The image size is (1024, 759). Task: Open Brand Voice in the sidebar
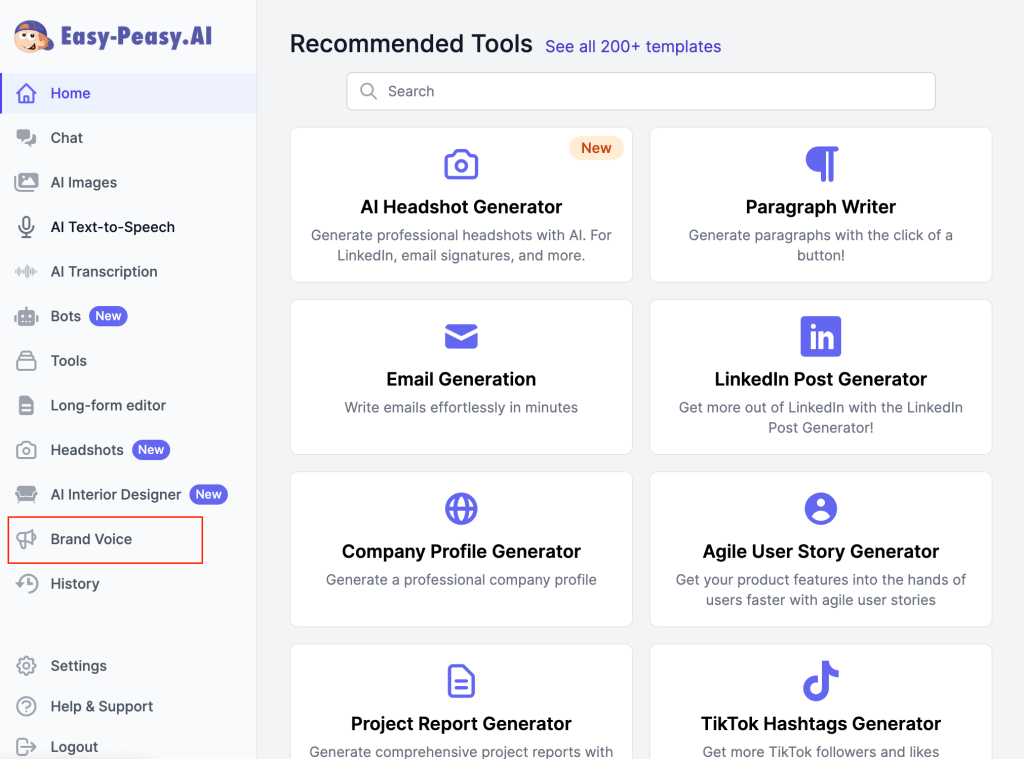click(x=91, y=539)
